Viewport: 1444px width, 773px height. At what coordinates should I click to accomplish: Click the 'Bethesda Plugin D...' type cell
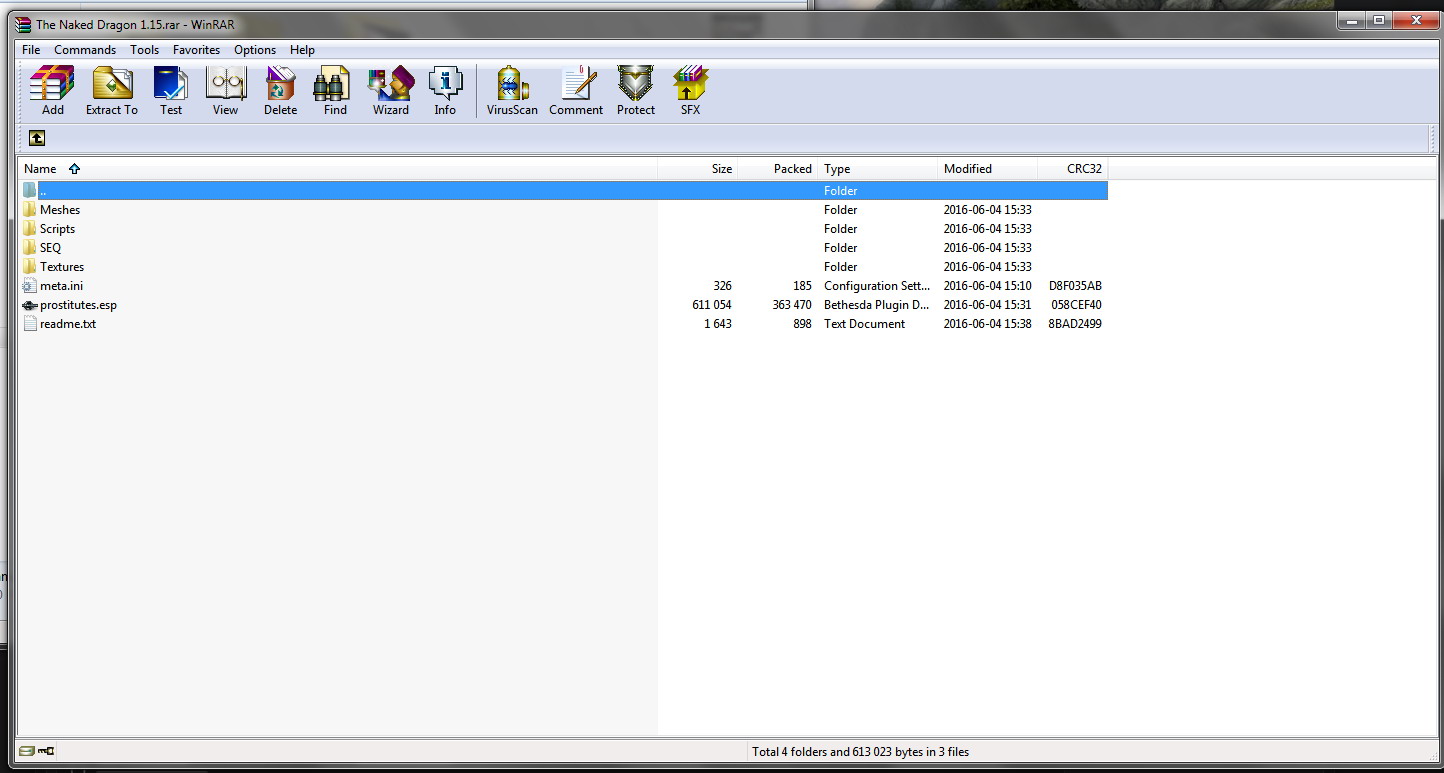(877, 305)
